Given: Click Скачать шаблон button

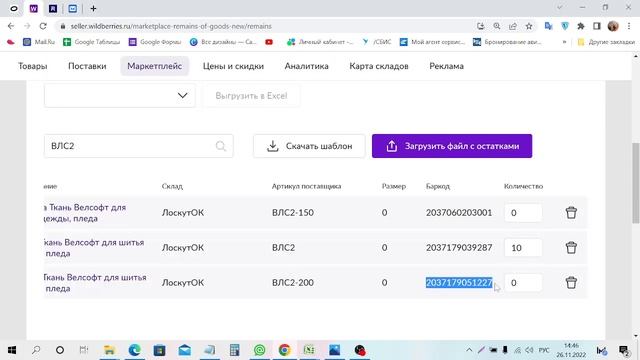Looking at the screenshot, I should point(309,146).
